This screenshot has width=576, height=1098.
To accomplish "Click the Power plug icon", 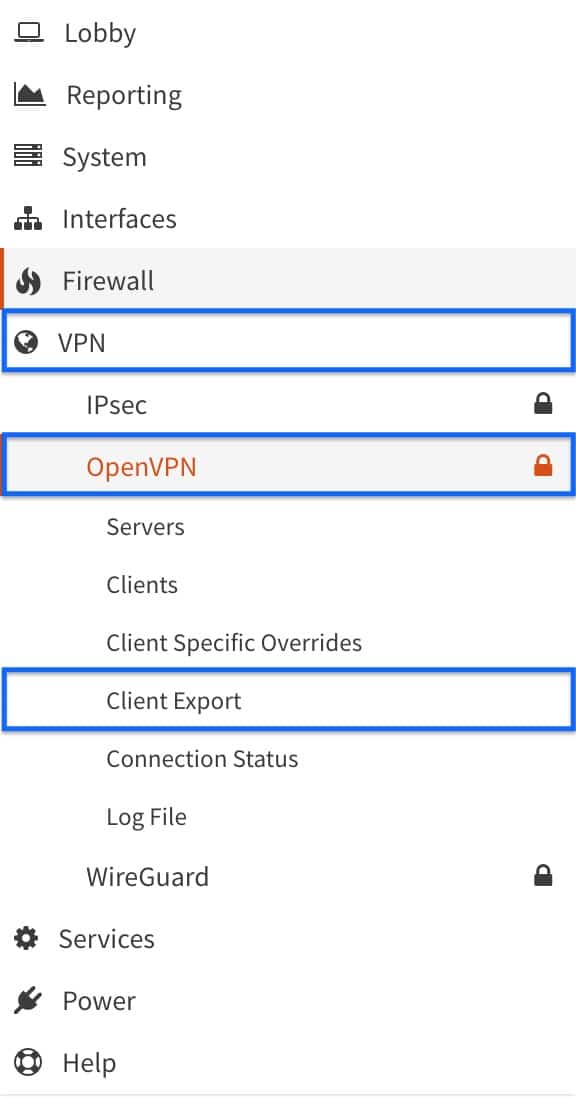I will (x=29, y=1000).
